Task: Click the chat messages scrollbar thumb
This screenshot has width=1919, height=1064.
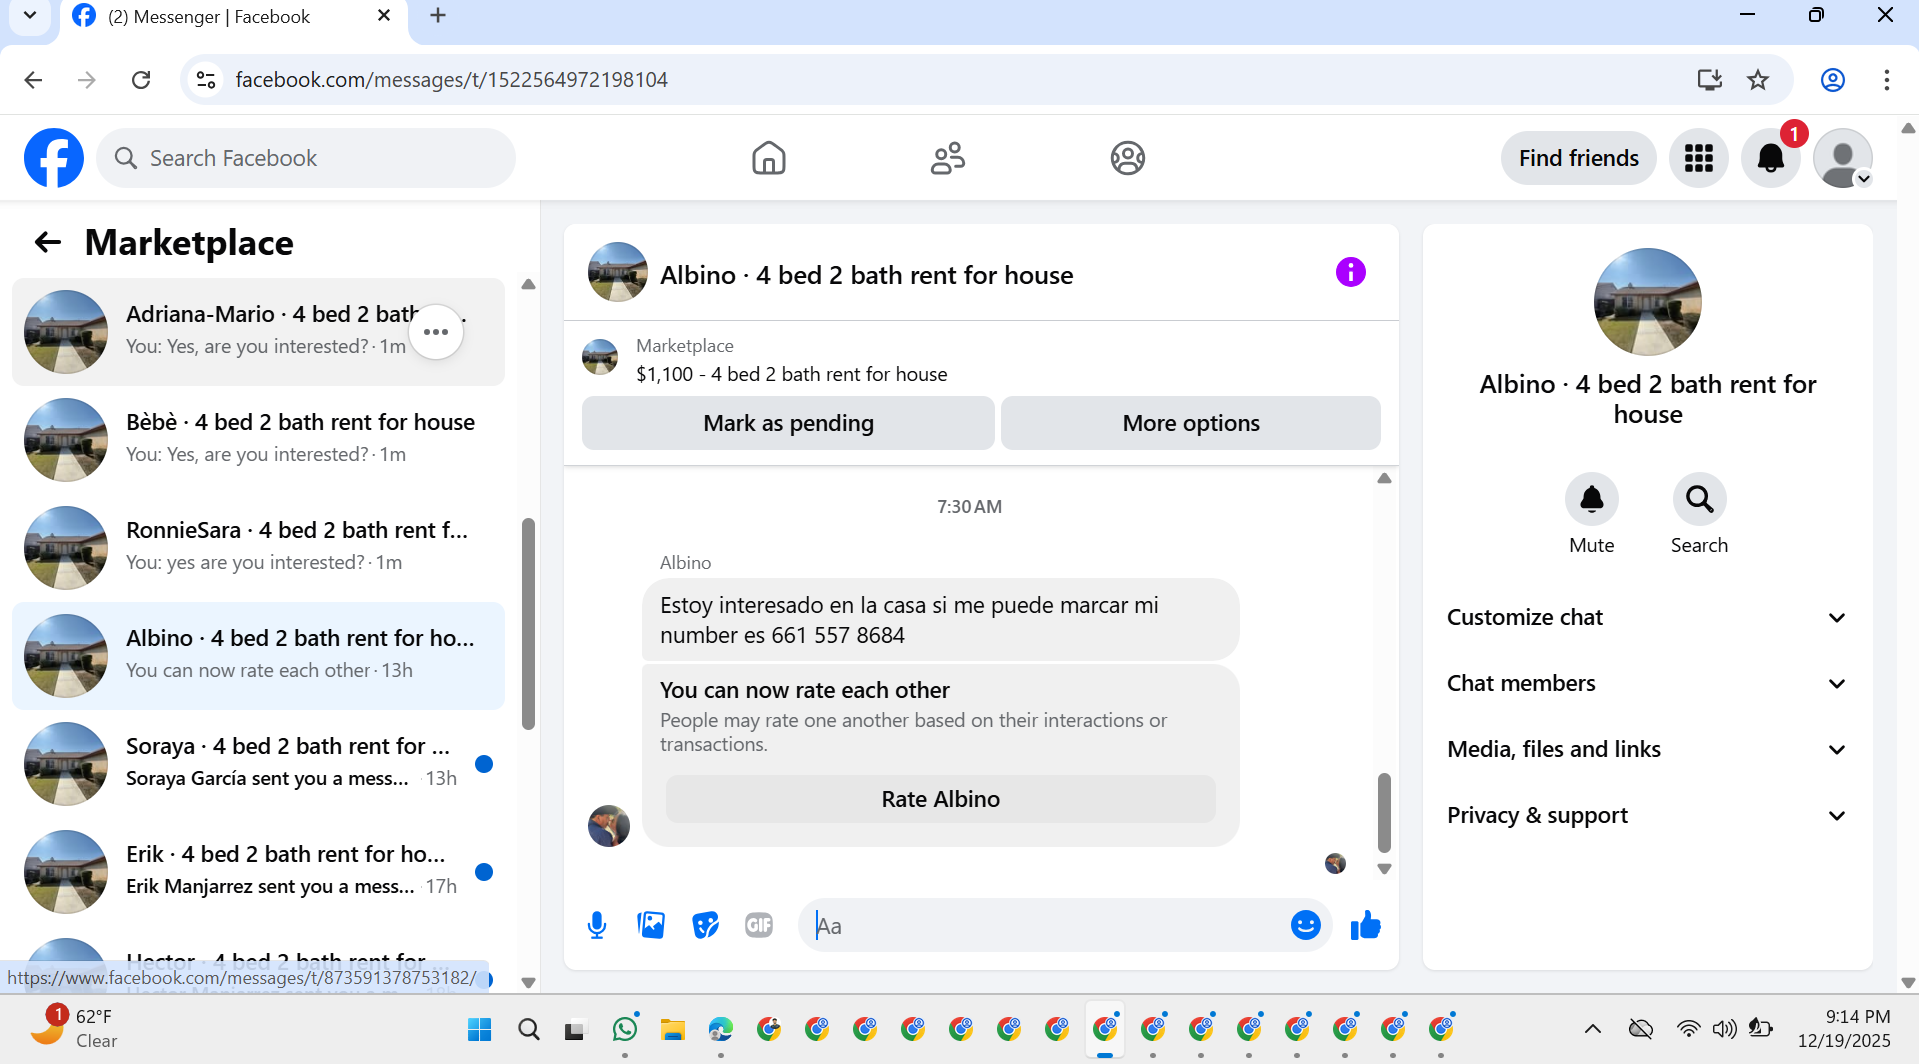Action: click(1384, 812)
